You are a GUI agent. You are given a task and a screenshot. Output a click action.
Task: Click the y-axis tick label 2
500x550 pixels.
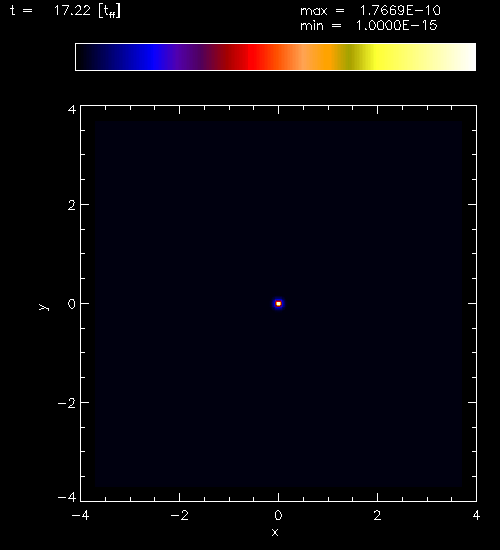72,206
